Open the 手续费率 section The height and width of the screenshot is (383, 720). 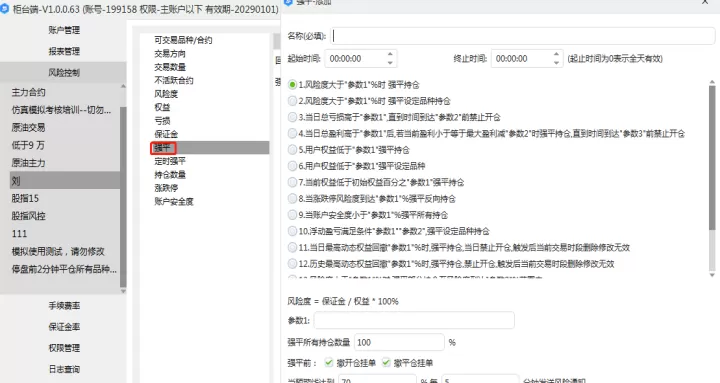tap(64, 306)
